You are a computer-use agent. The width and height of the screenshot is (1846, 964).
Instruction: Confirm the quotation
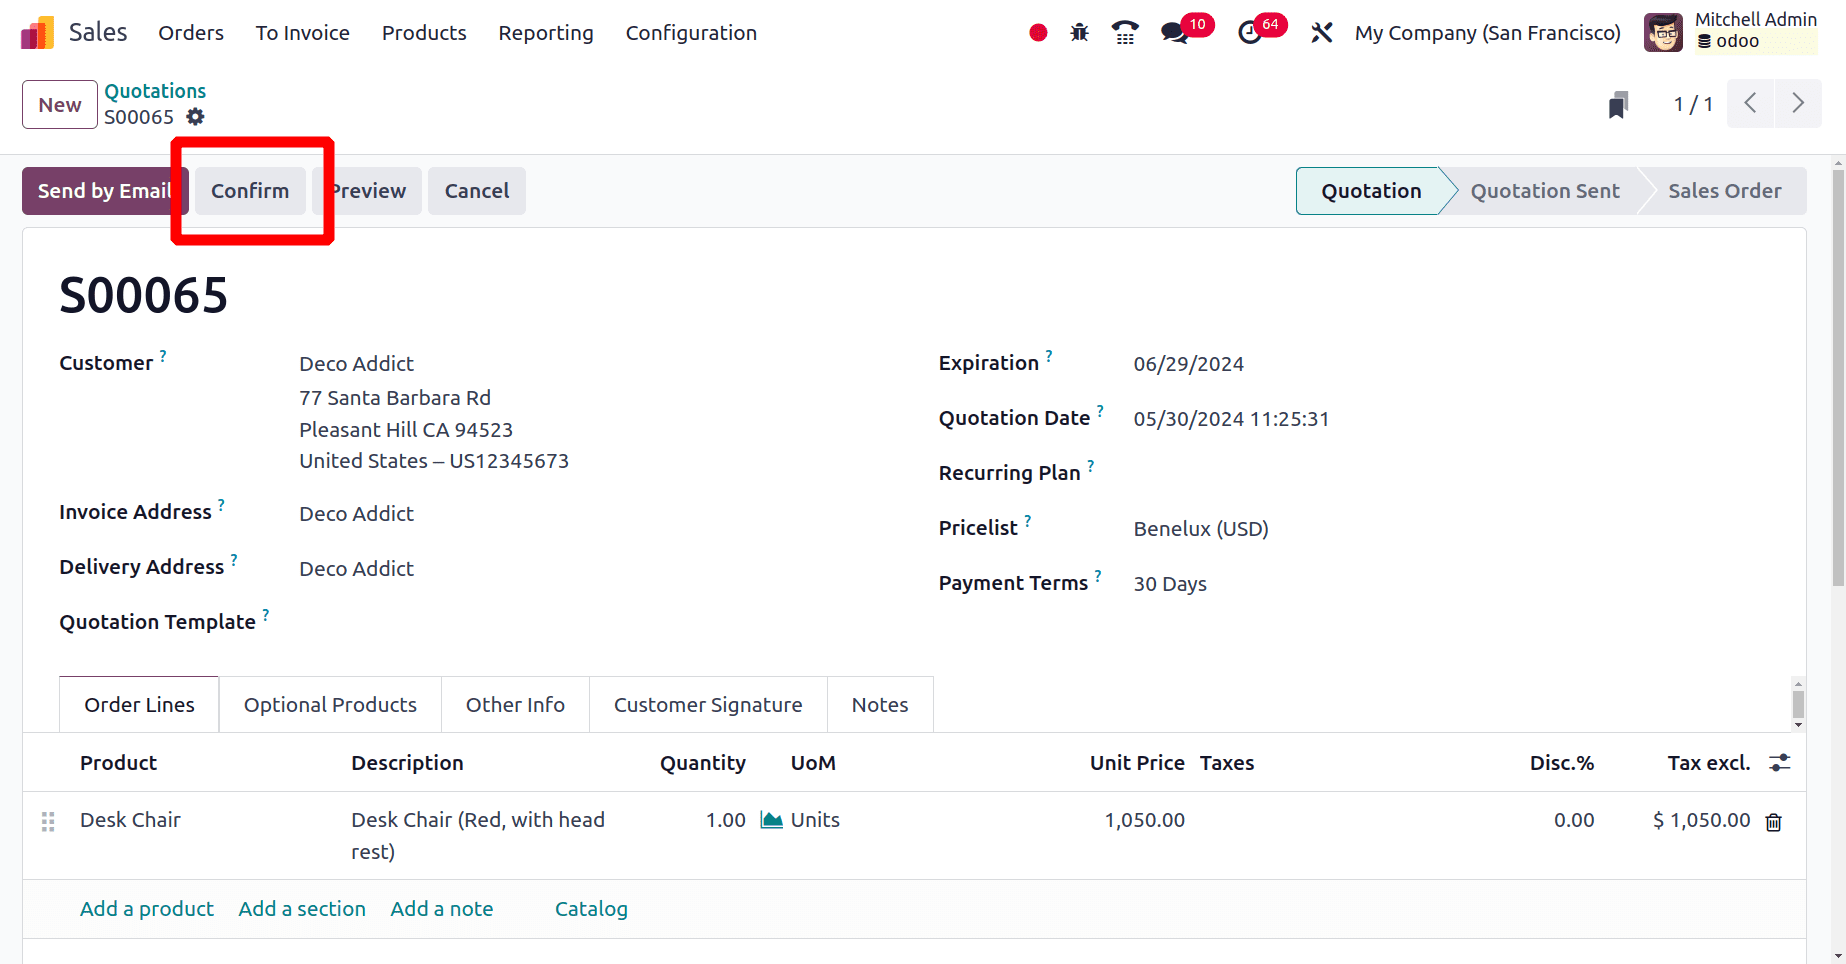pos(250,191)
